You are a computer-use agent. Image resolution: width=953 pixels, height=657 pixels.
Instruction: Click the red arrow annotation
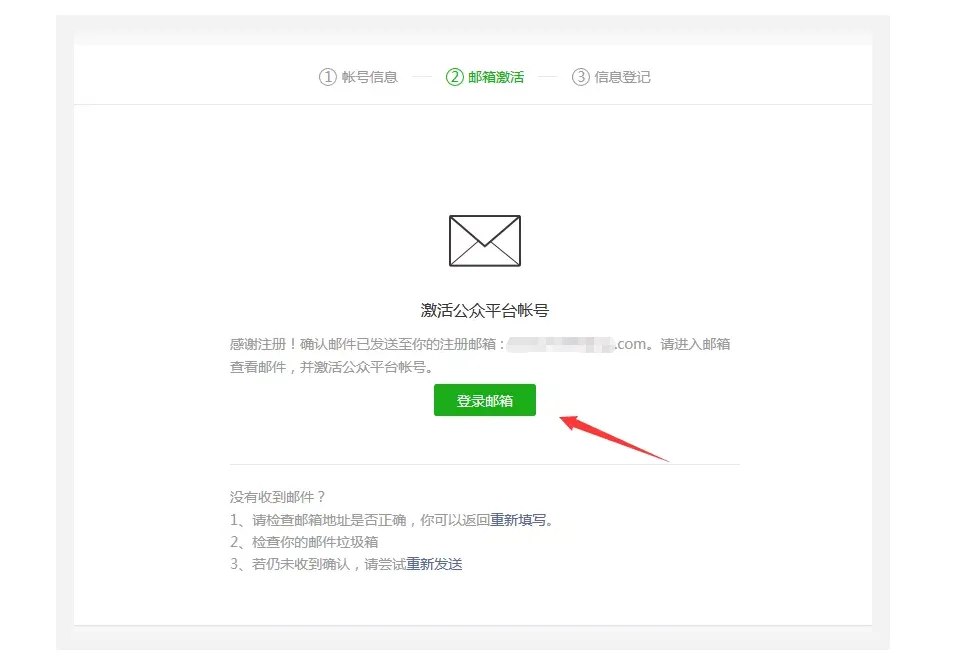tap(614, 438)
